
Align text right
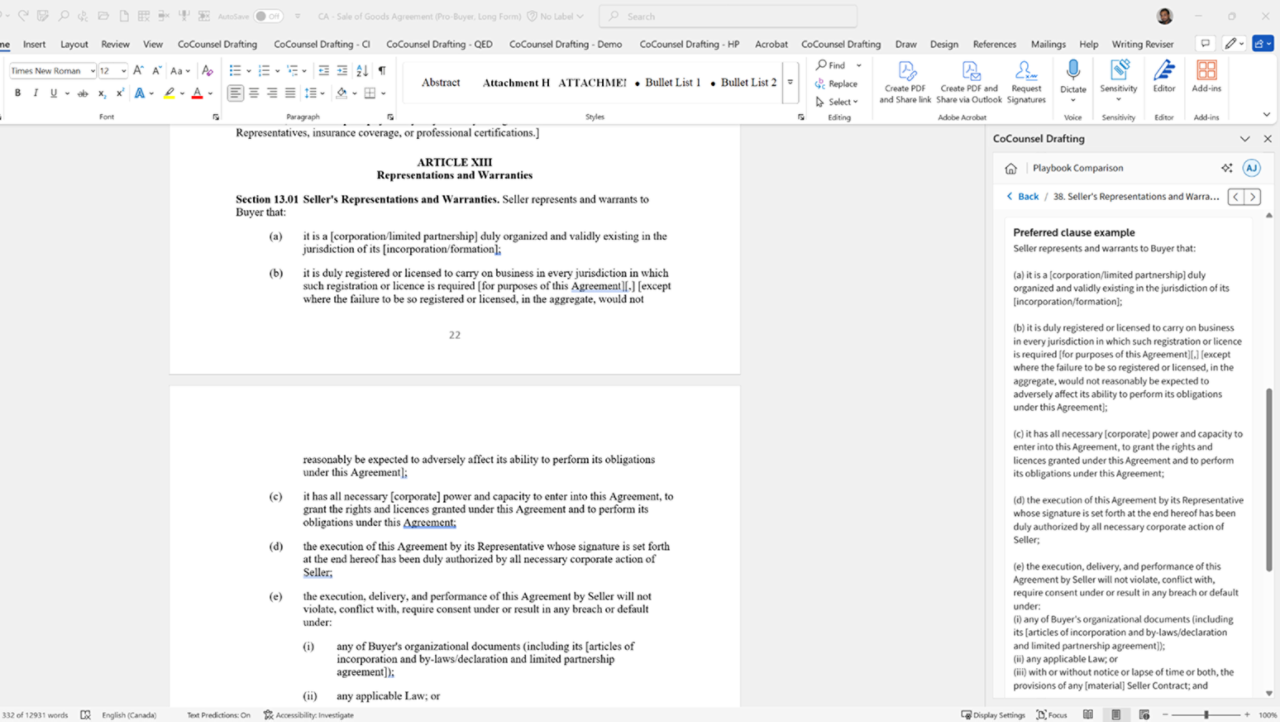click(x=272, y=93)
